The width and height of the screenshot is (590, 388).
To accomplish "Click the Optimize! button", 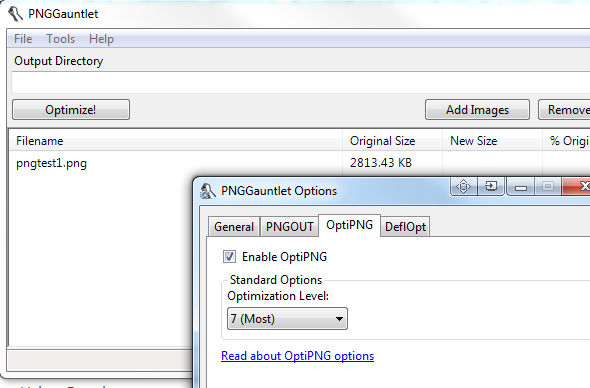I will [x=71, y=110].
